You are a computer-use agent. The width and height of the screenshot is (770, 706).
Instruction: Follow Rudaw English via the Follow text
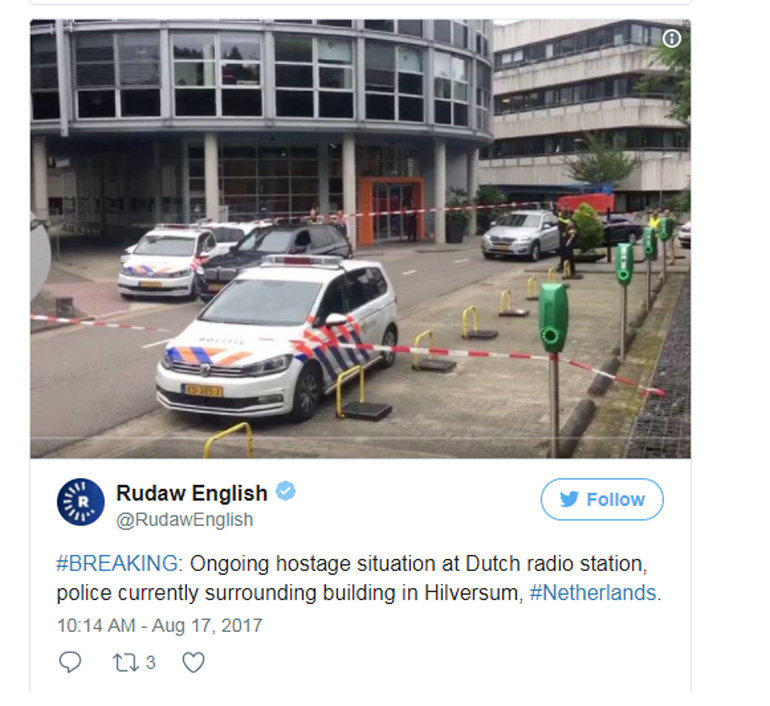[615, 499]
